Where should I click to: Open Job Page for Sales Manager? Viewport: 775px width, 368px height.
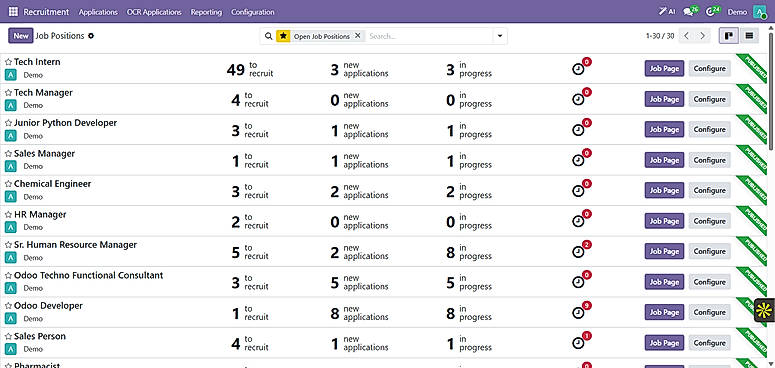pos(664,160)
